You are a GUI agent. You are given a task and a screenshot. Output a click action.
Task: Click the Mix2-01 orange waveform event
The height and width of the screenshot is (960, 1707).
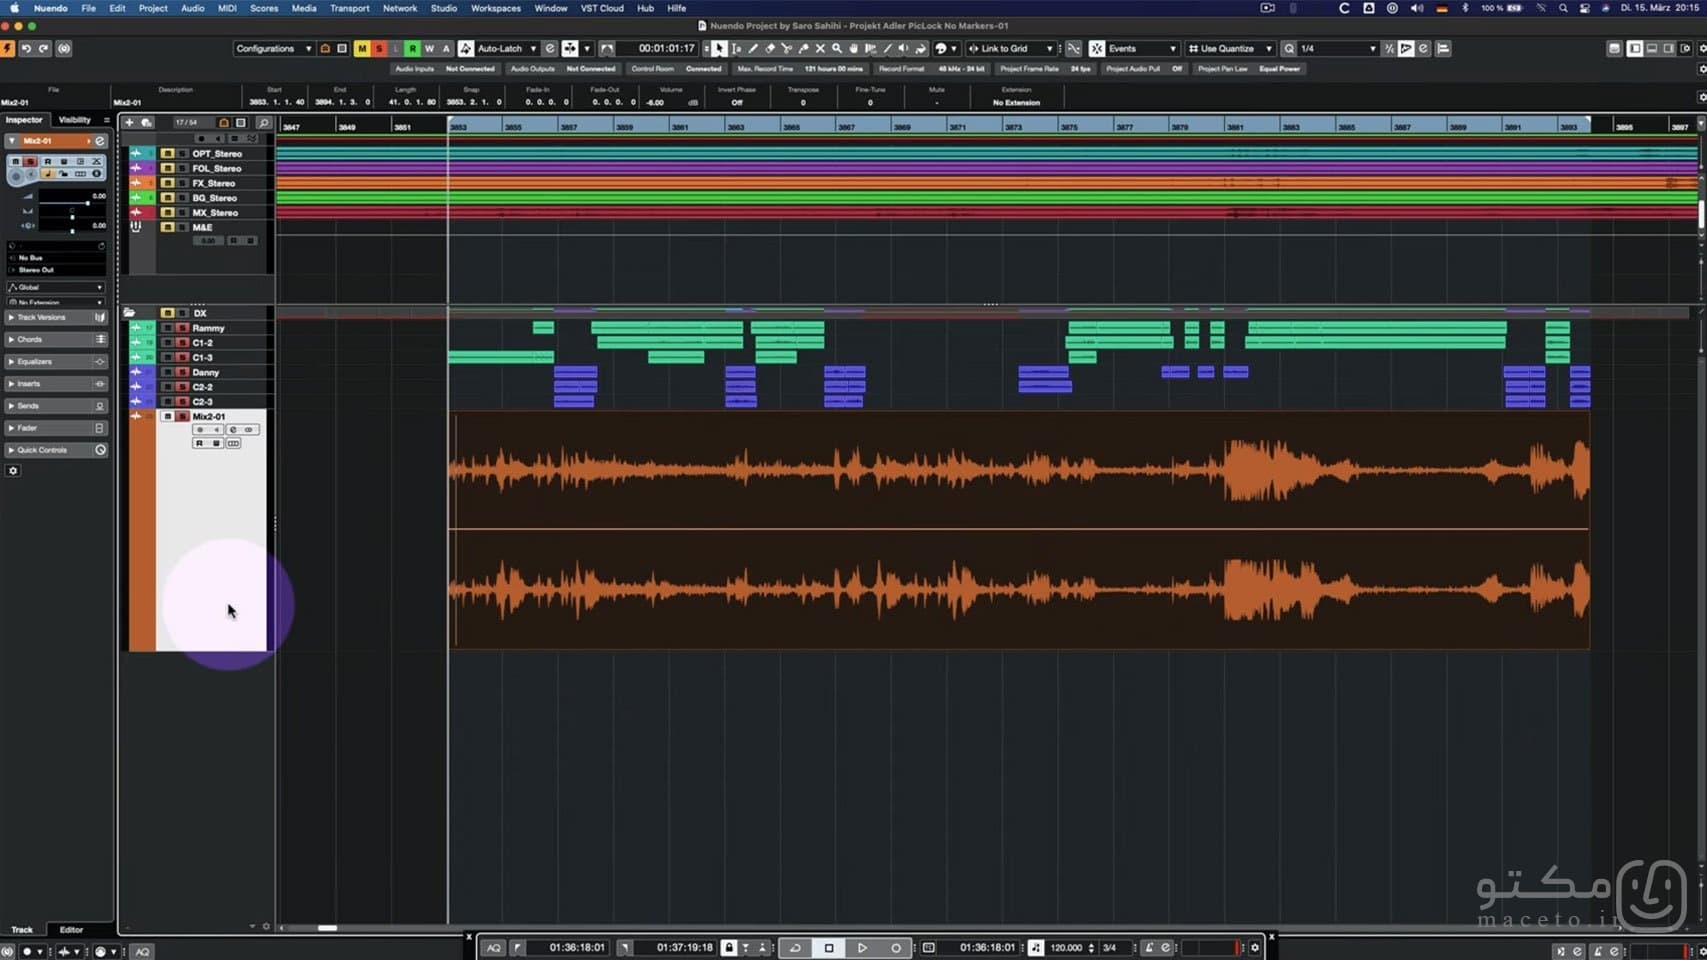[1018, 530]
